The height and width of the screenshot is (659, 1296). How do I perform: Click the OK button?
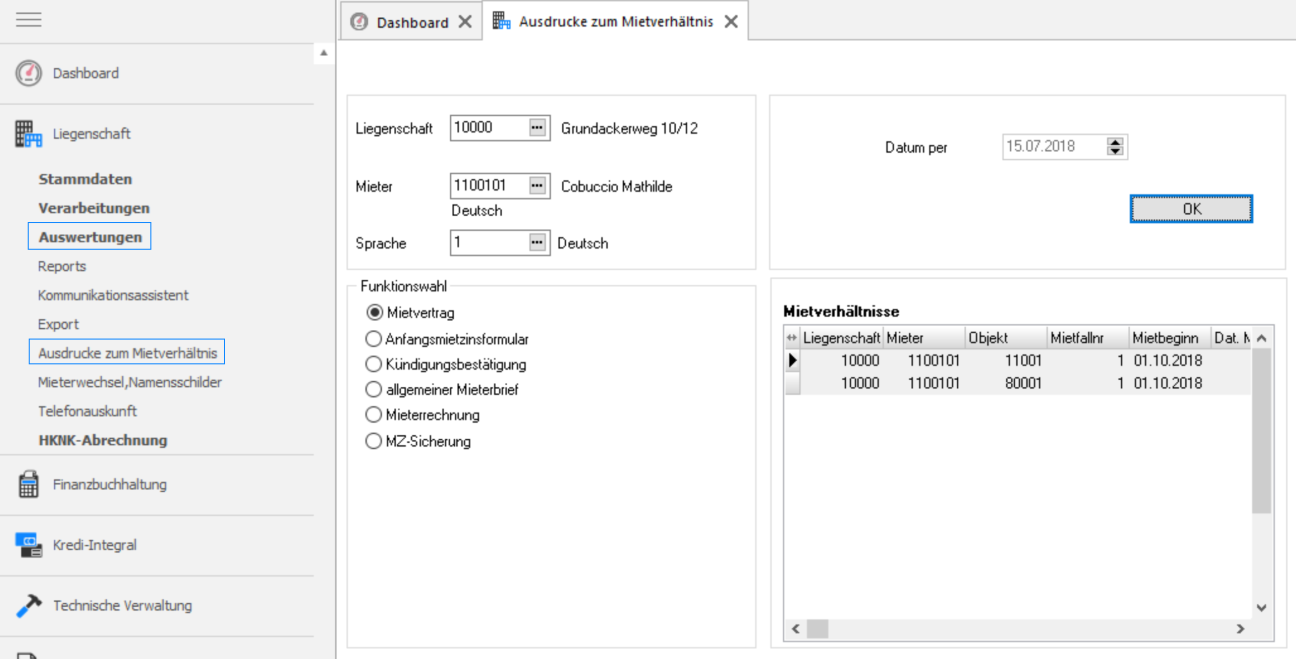[x=1191, y=209]
